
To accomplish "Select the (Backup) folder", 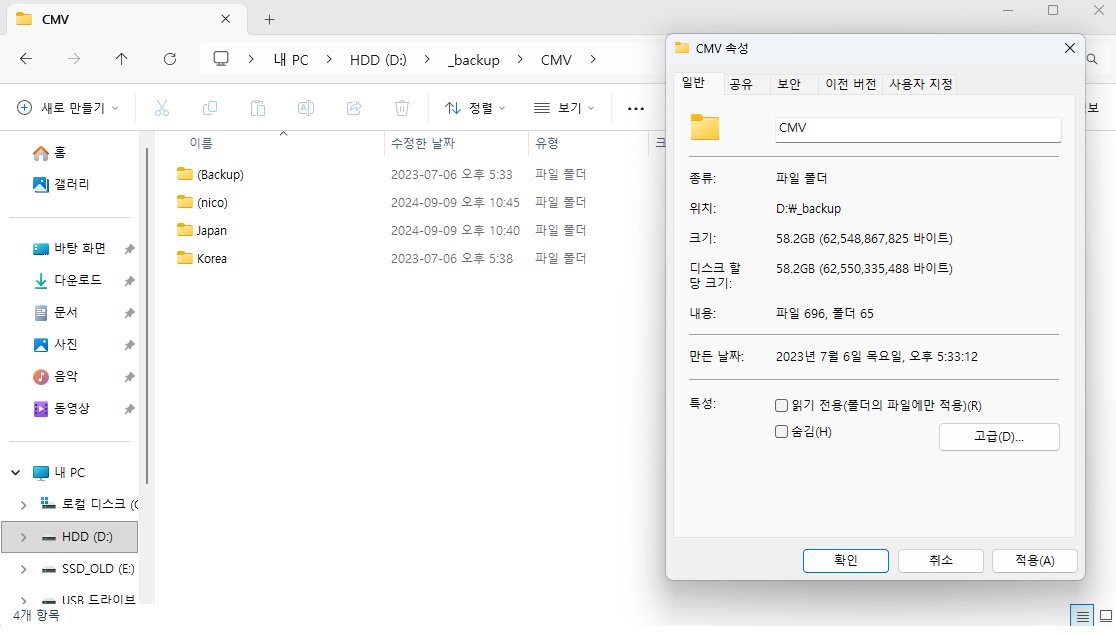I will coord(220,174).
